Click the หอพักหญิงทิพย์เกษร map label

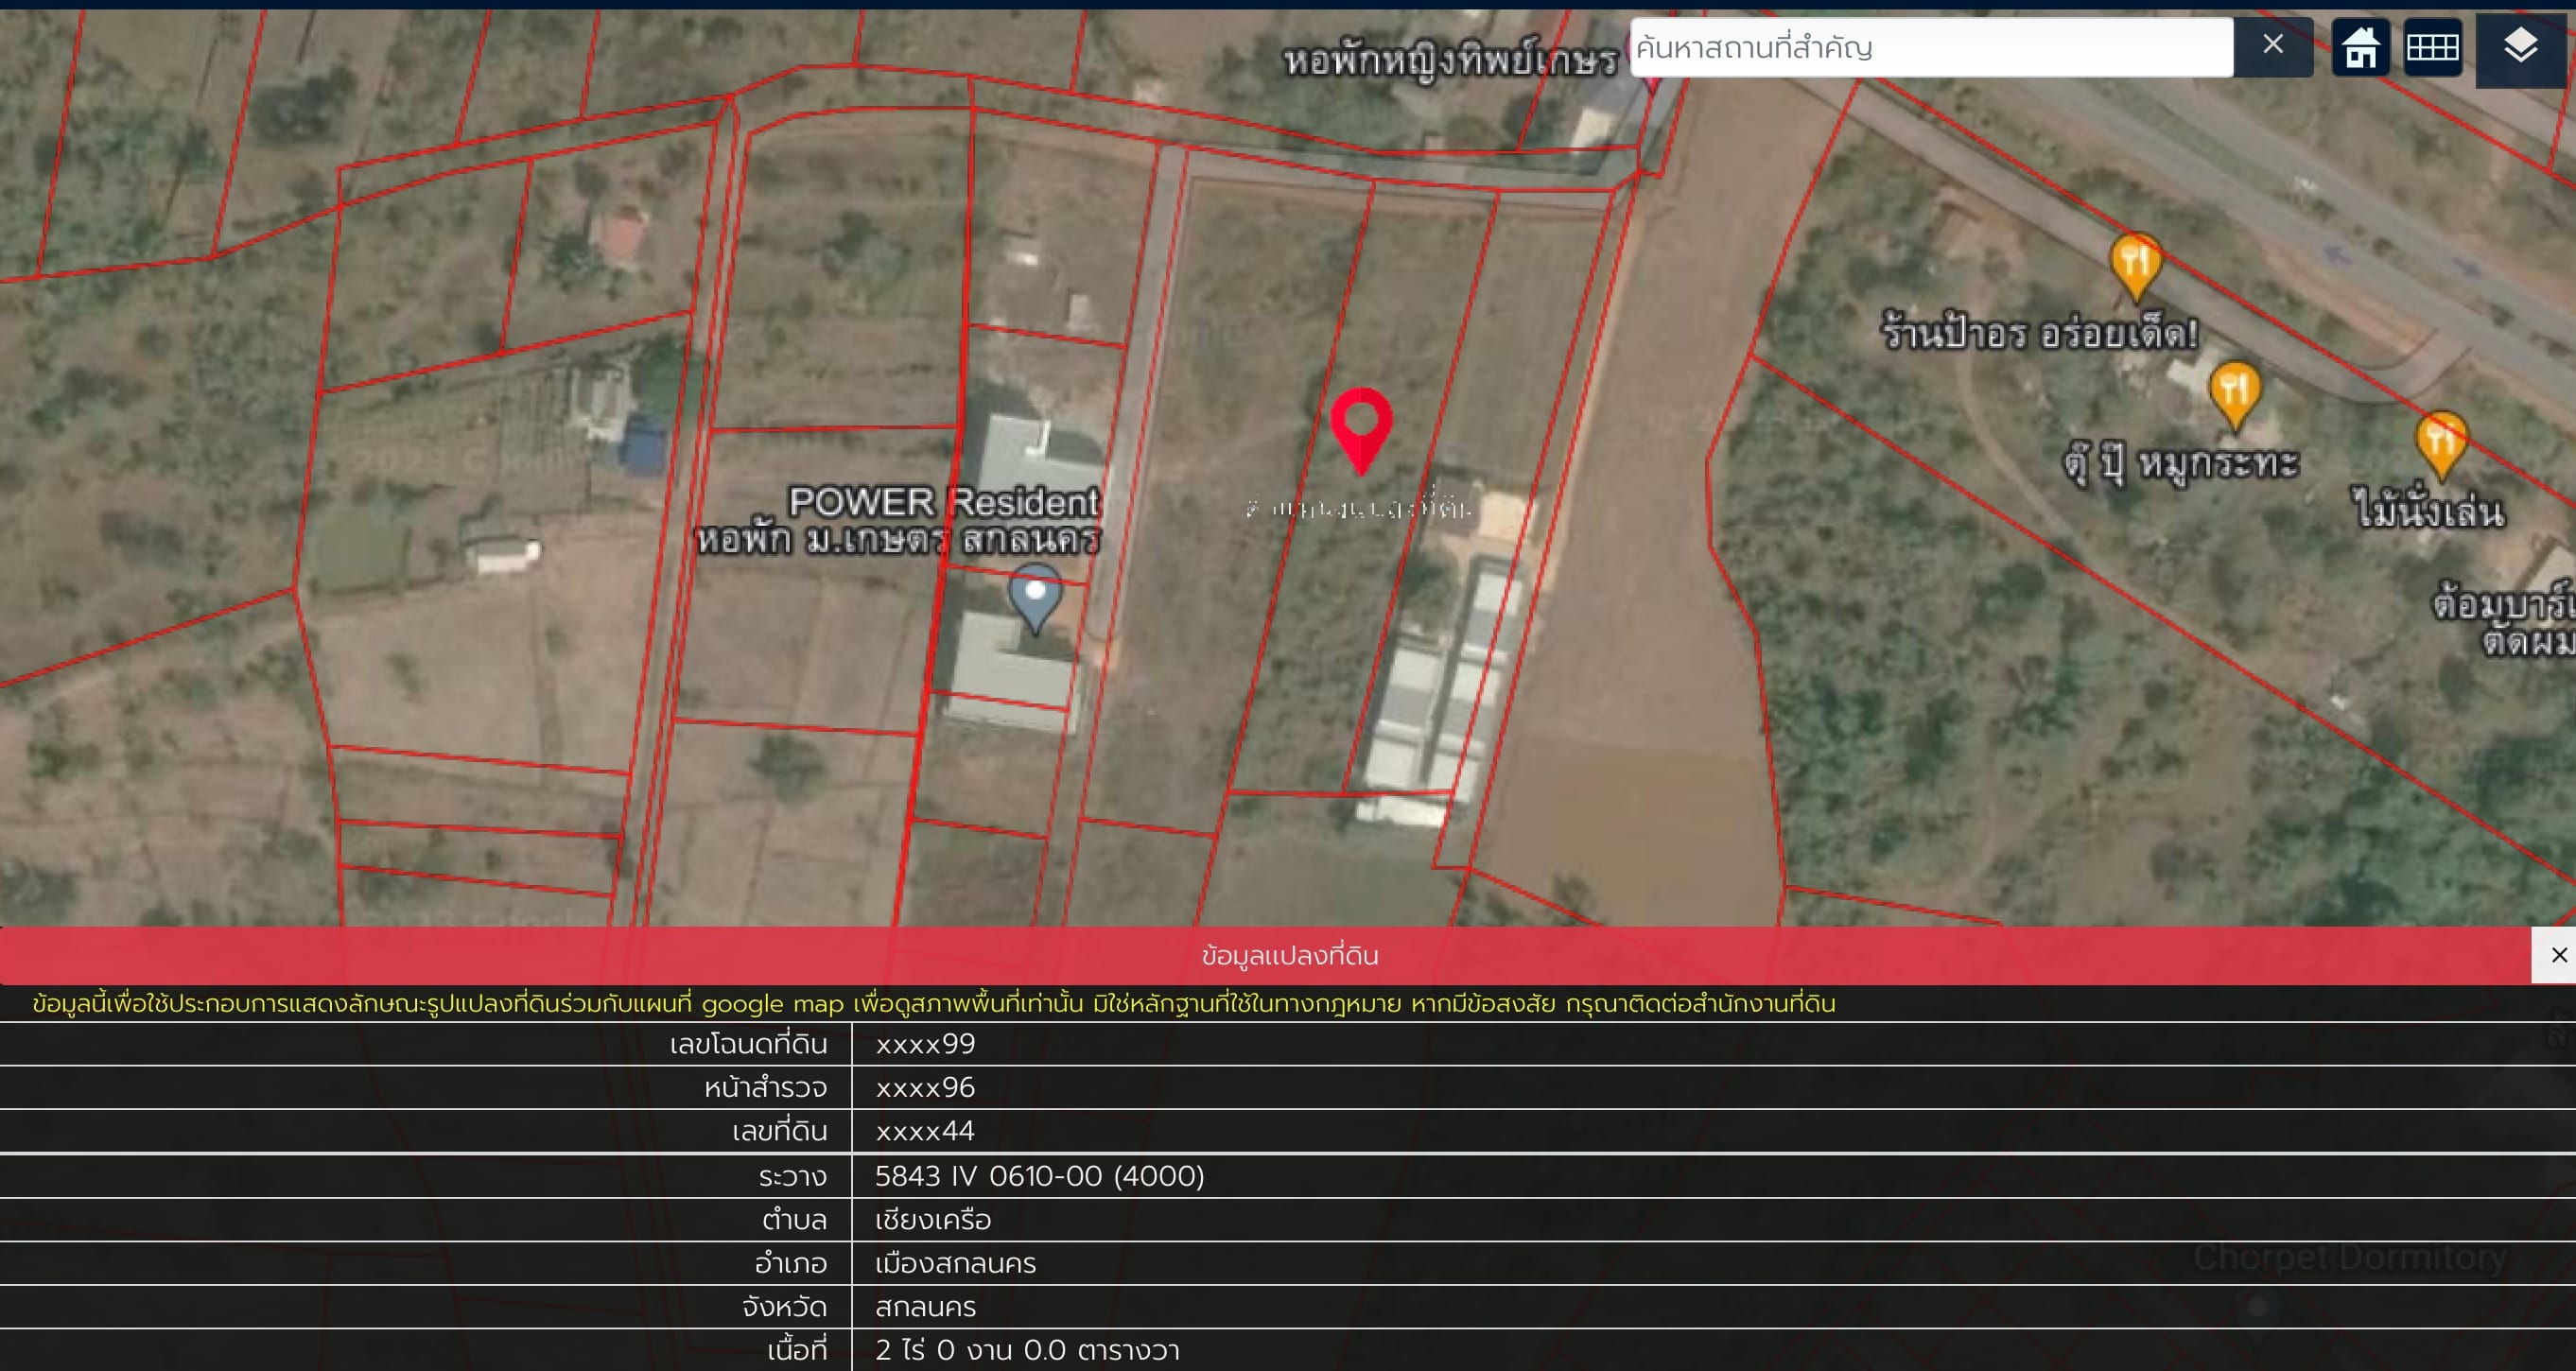tap(1450, 60)
